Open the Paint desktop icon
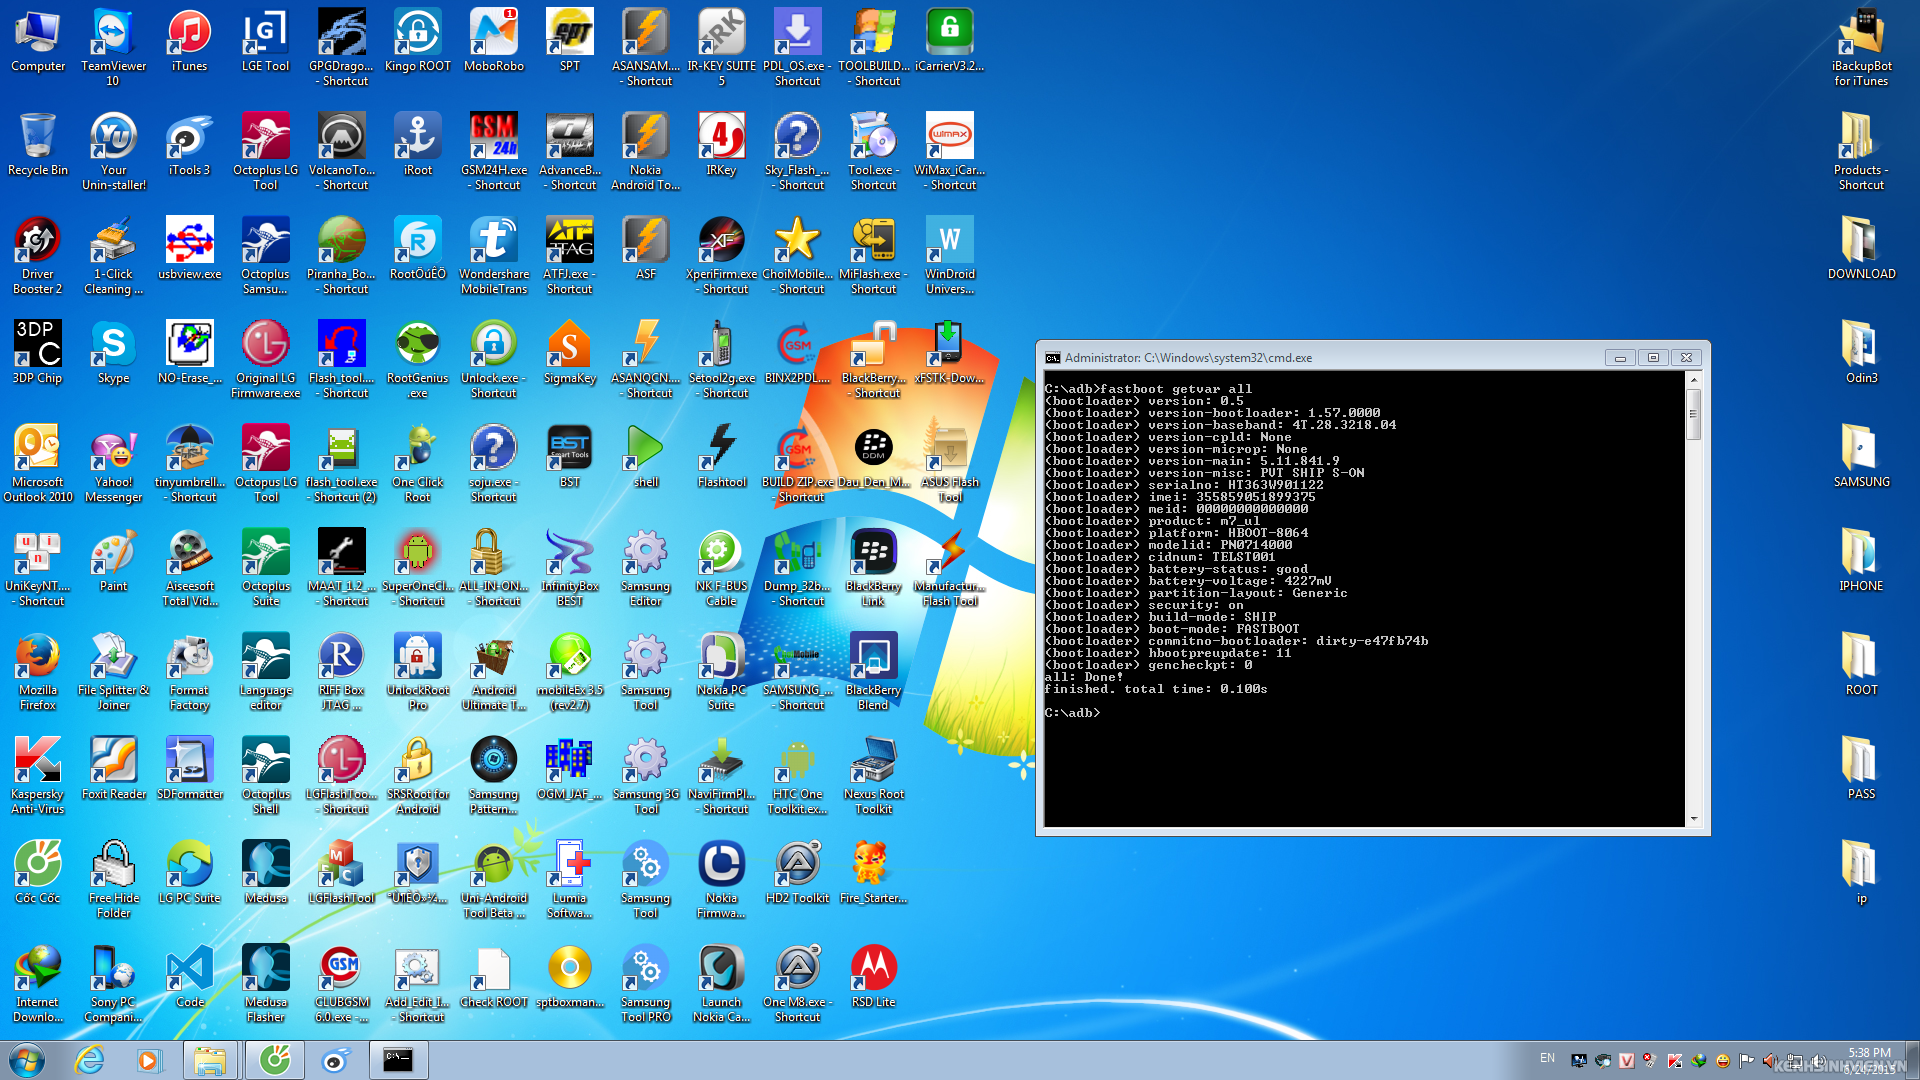 point(113,560)
